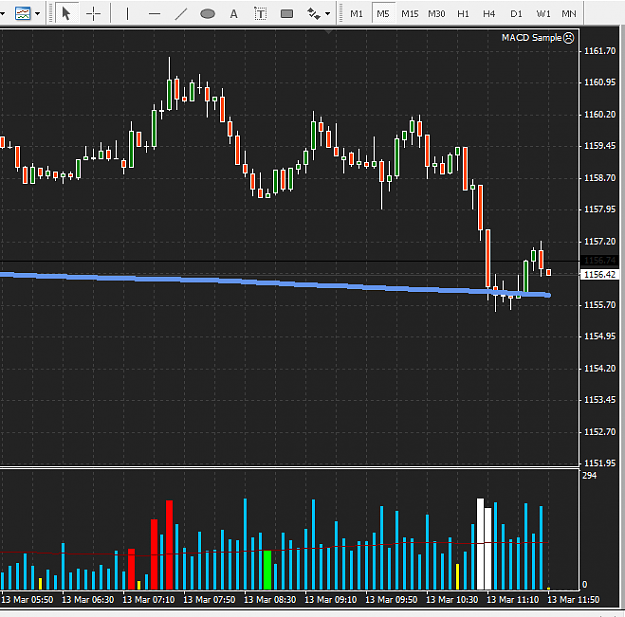Click the green volume bar
This screenshot has width=625, height=617.
pos(267,570)
